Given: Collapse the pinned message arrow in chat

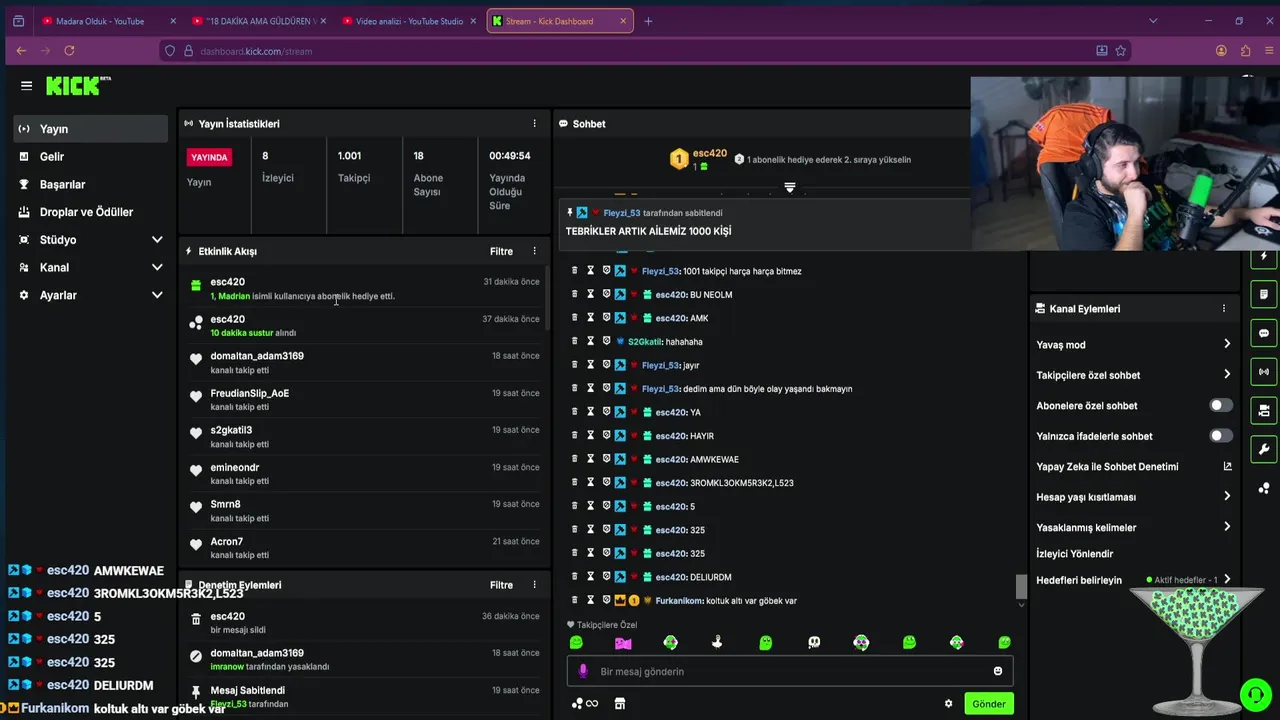Looking at the screenshot, I should point(790,188).
